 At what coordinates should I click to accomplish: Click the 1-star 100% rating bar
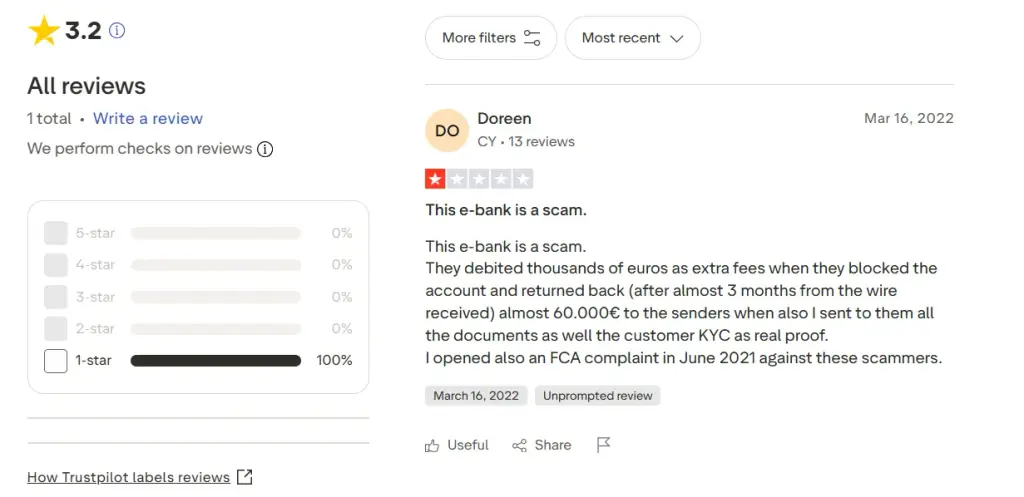tap(216, 361)
